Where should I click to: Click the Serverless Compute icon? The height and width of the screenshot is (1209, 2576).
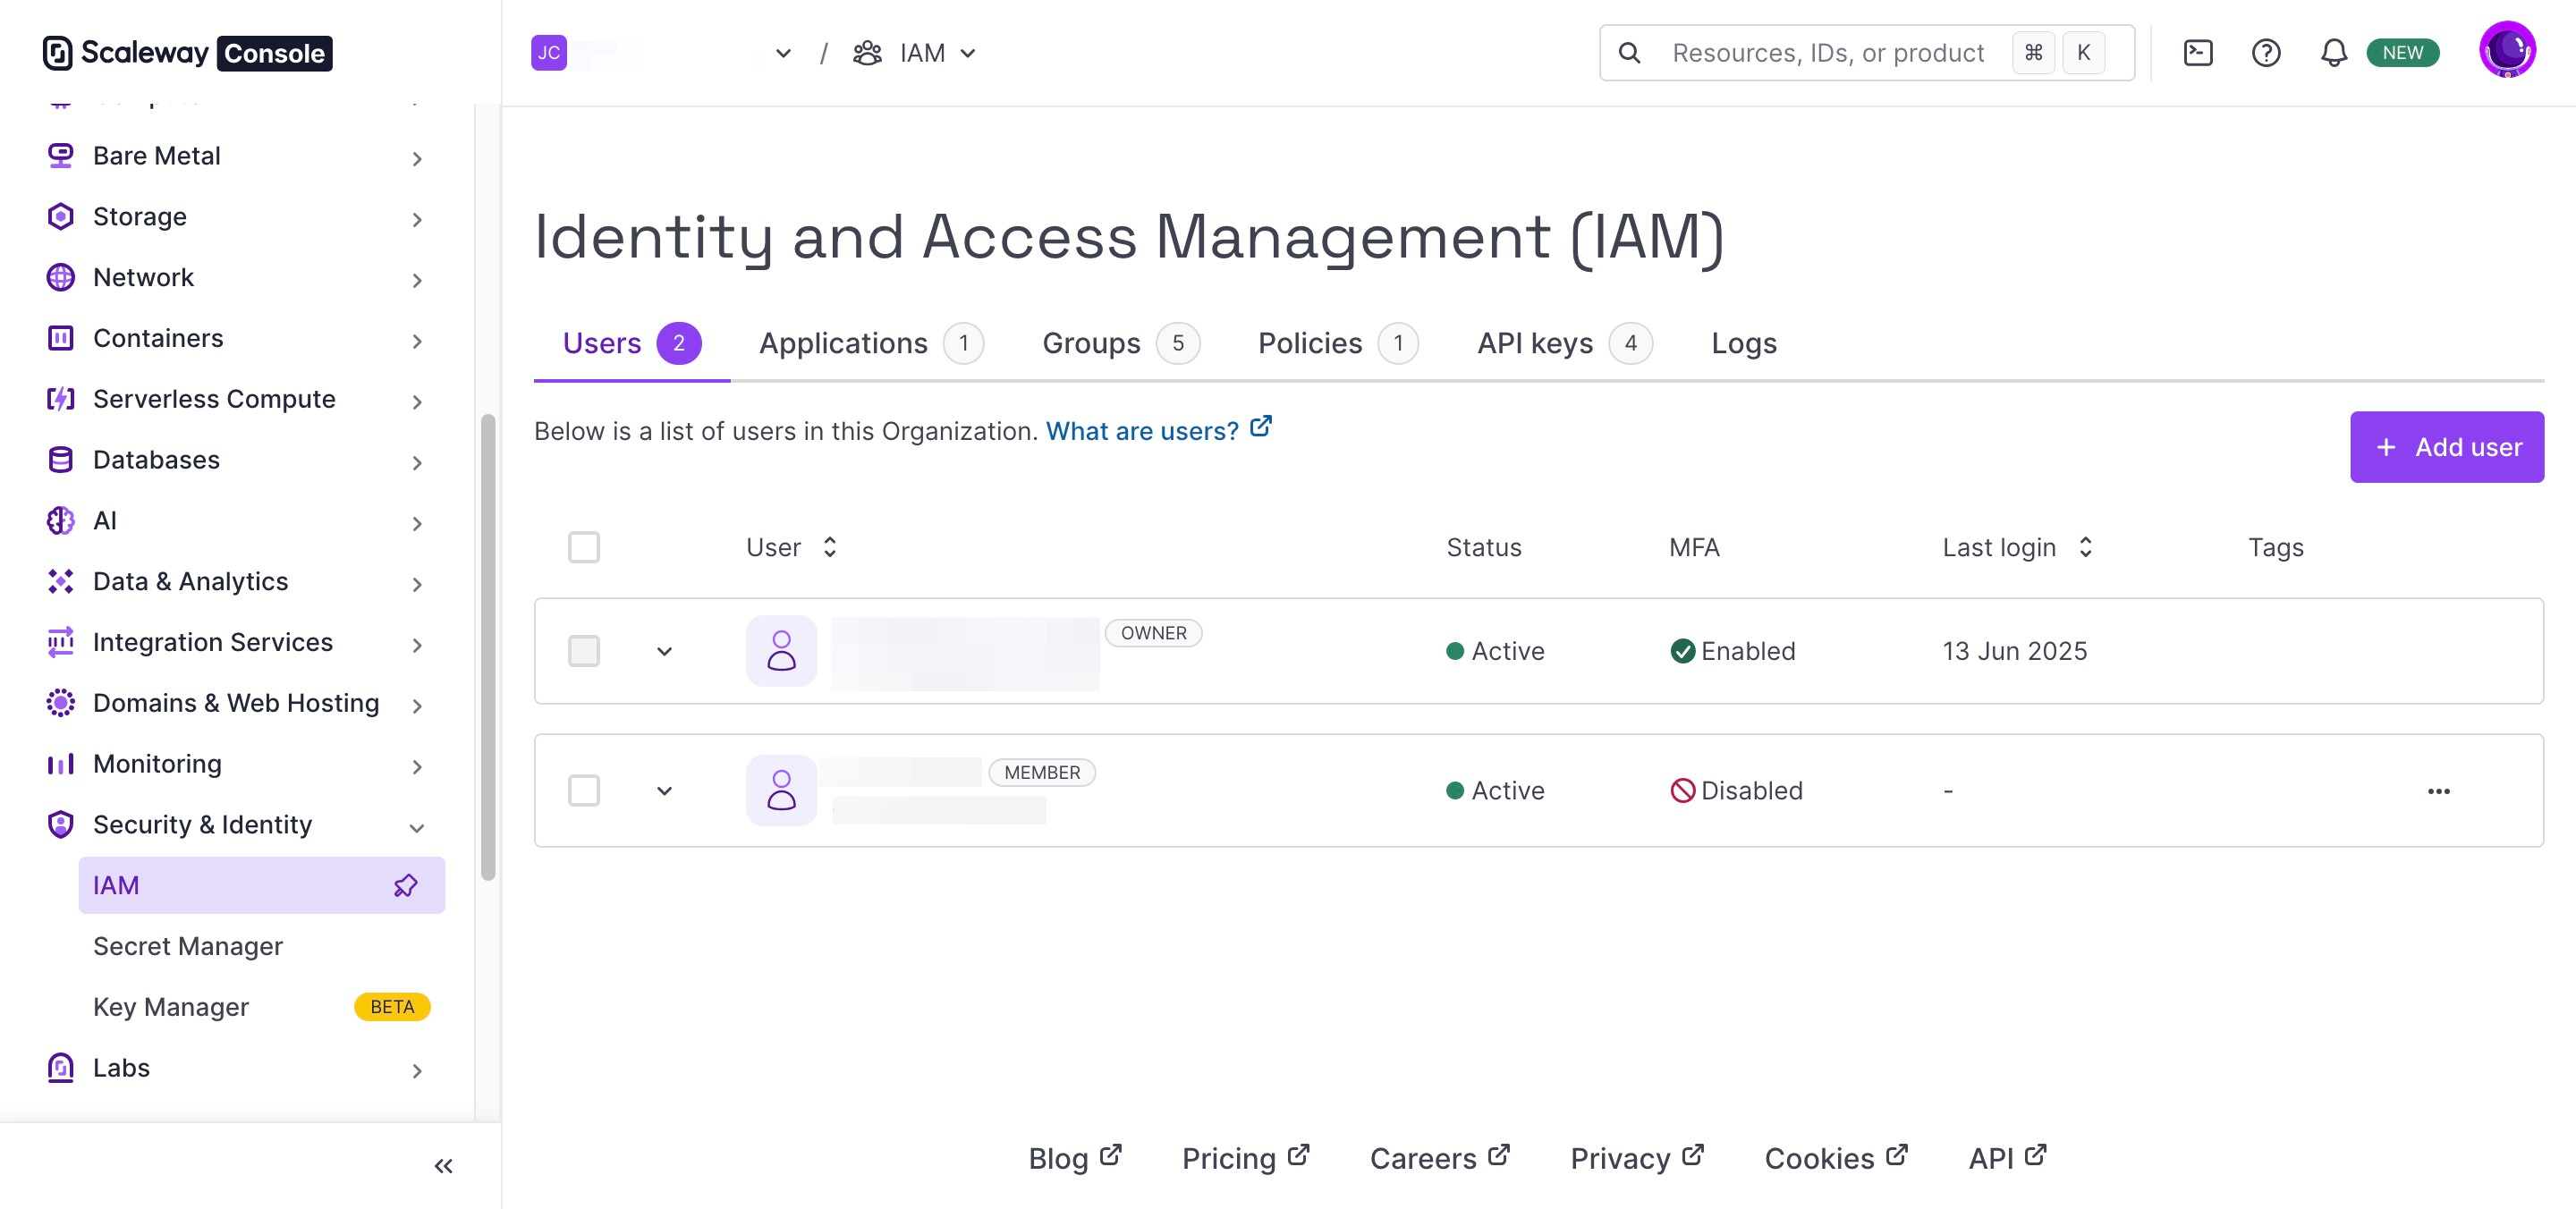60,399
